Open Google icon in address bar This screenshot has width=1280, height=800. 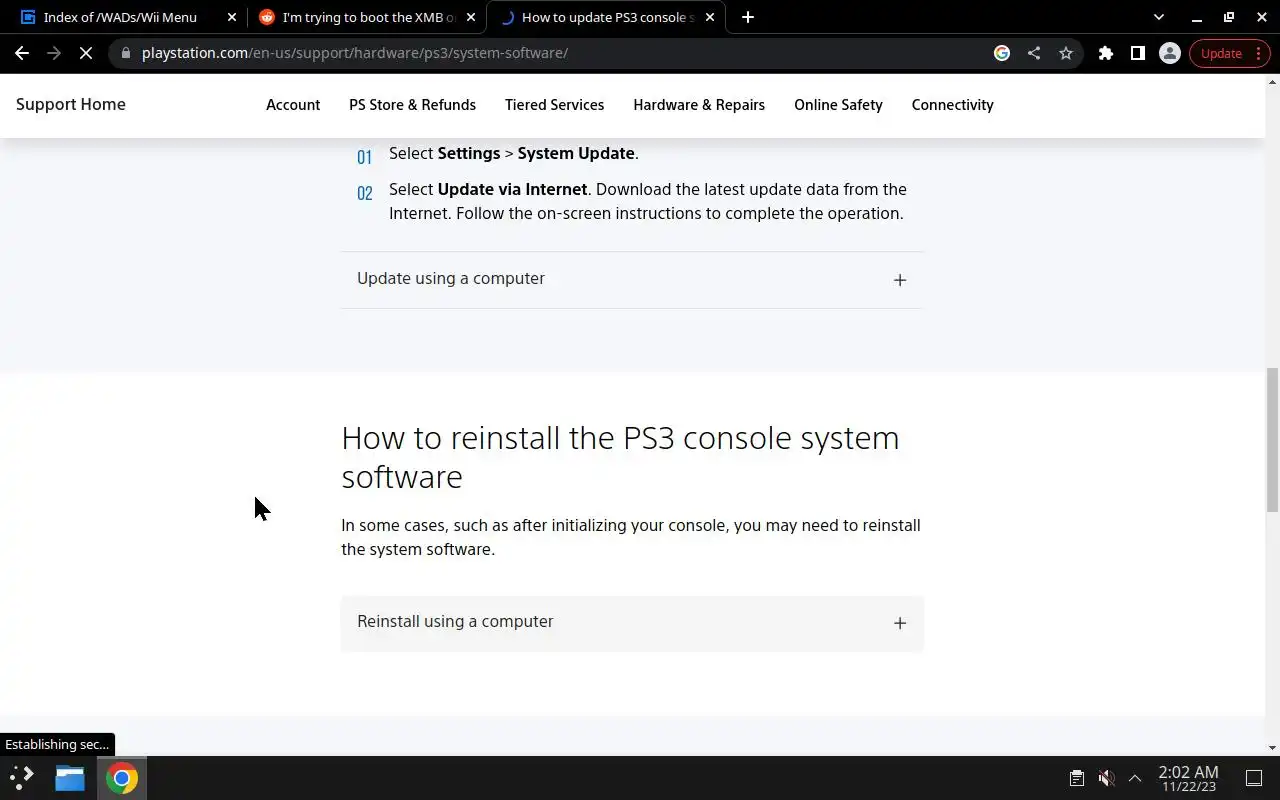(x=1002, y=53)
